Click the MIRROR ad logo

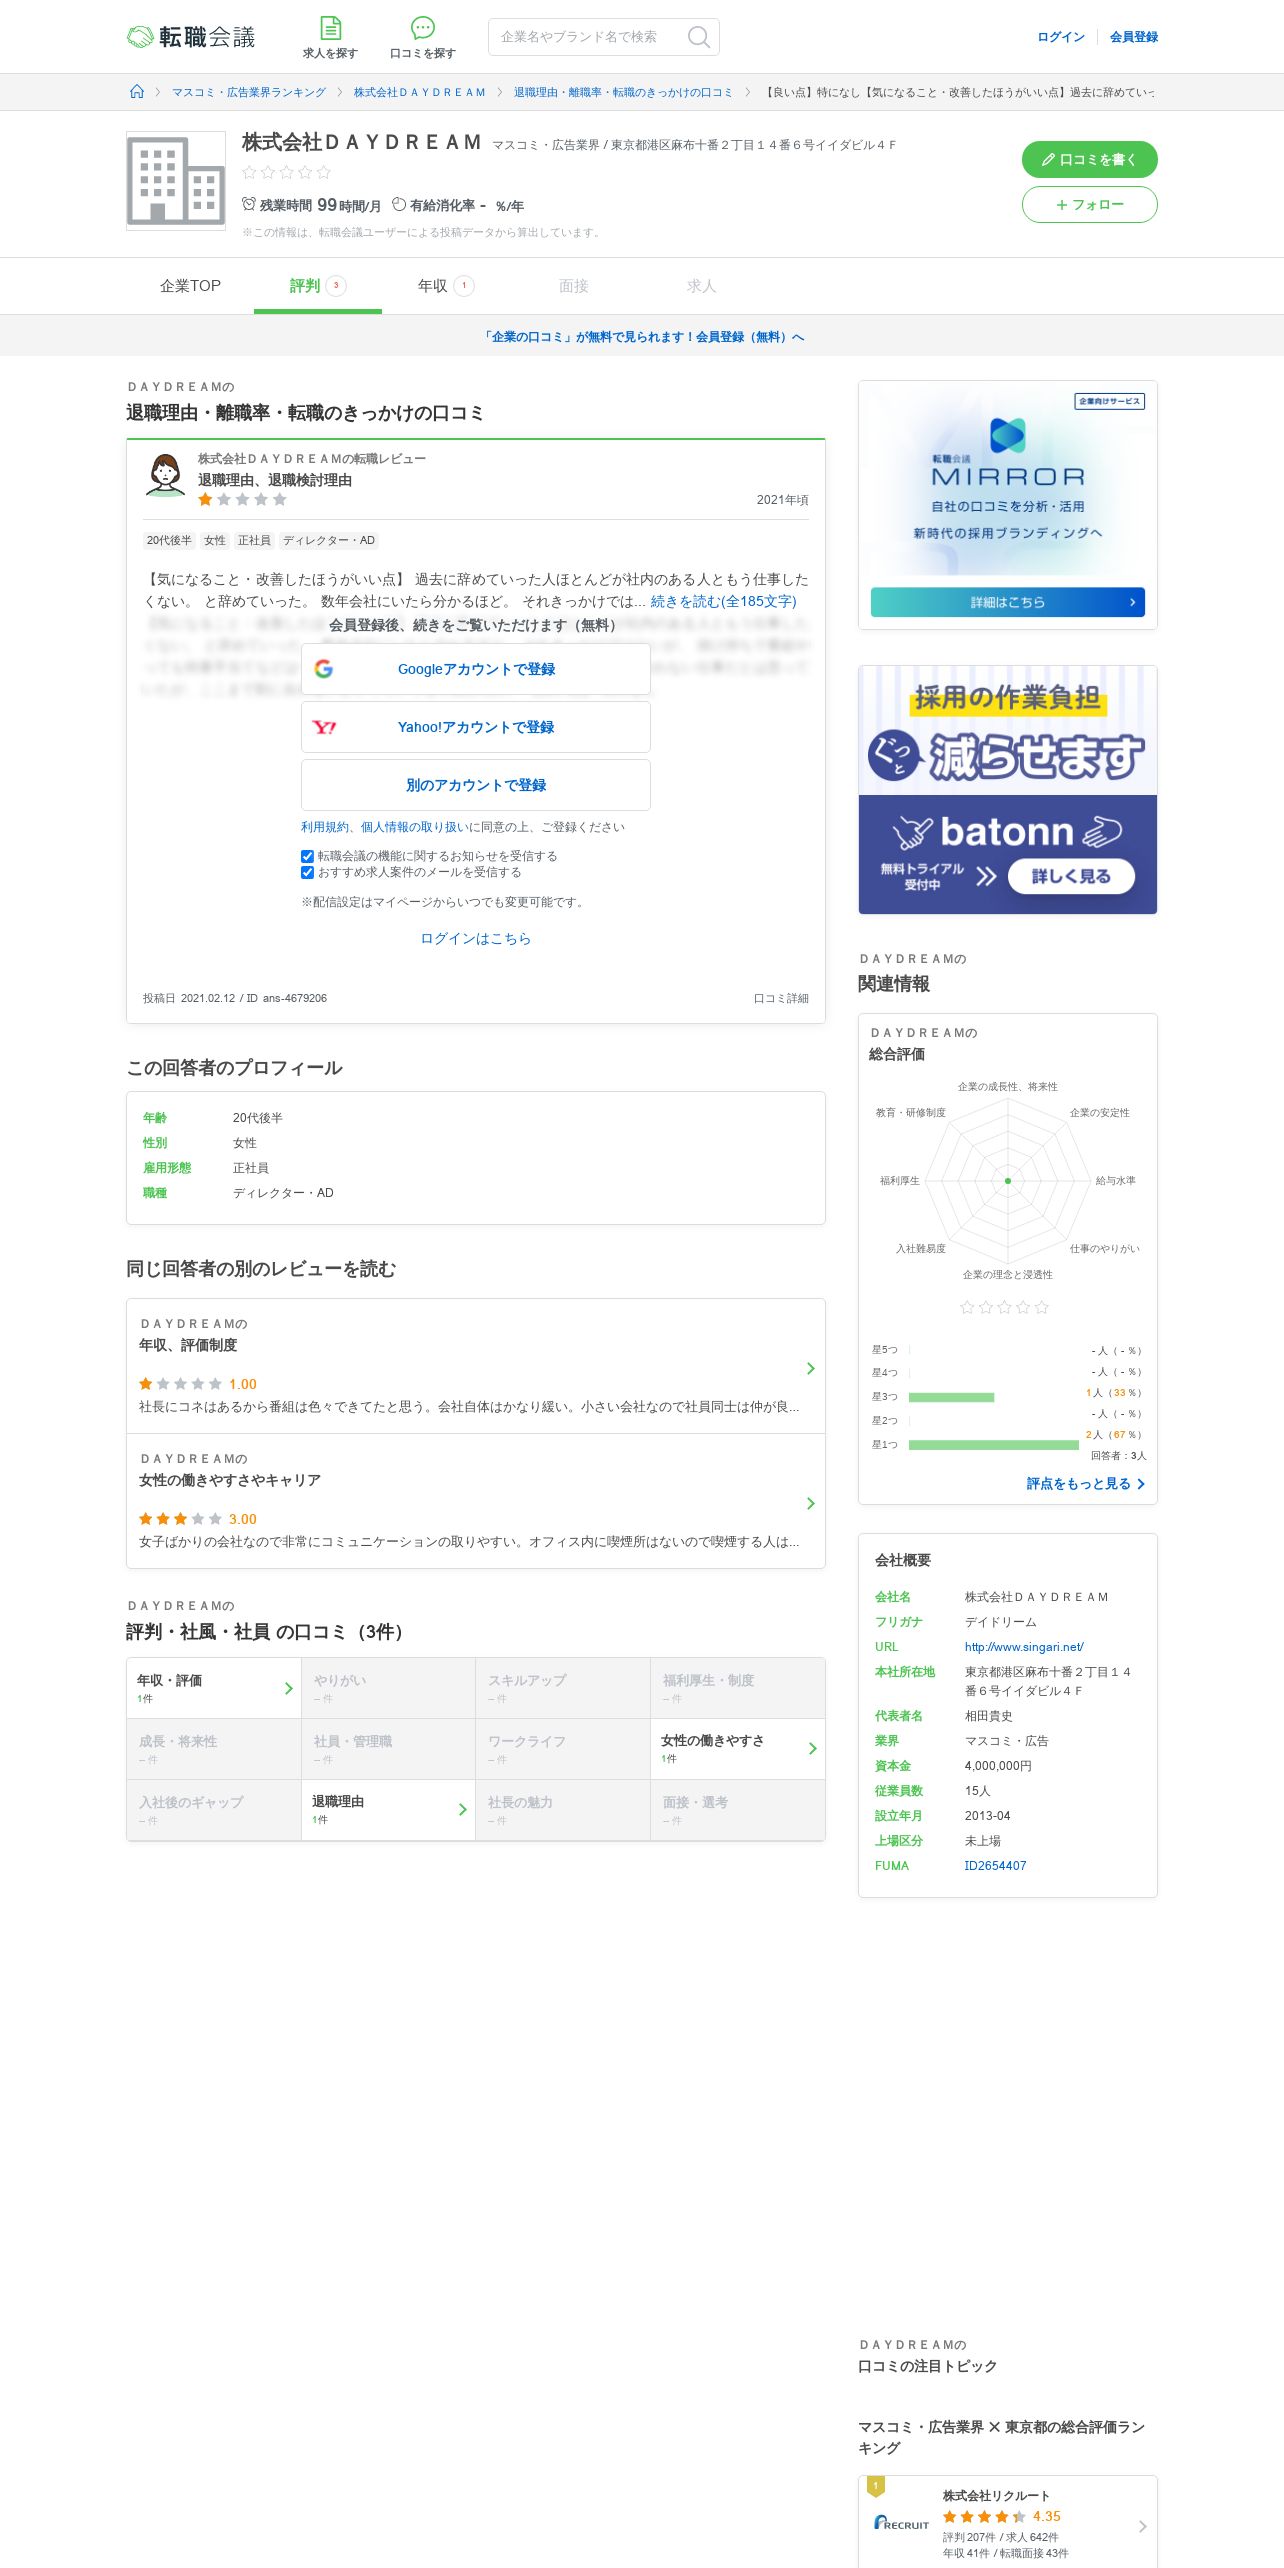coord(1008,452)
